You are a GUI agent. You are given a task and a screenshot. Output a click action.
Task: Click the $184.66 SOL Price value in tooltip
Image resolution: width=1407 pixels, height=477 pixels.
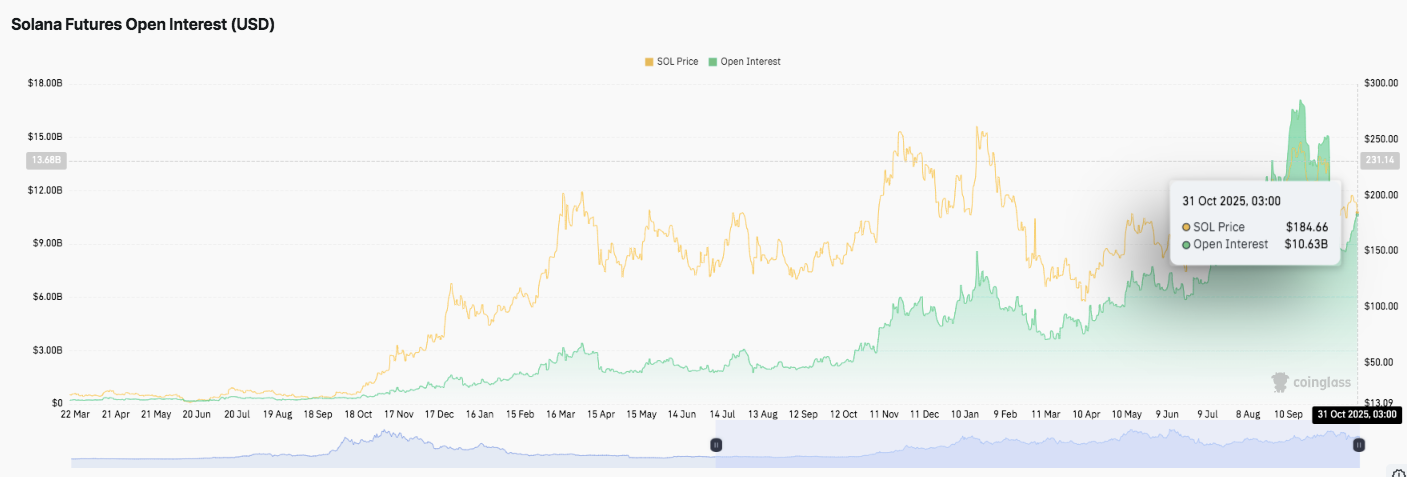click(1307, 227)
